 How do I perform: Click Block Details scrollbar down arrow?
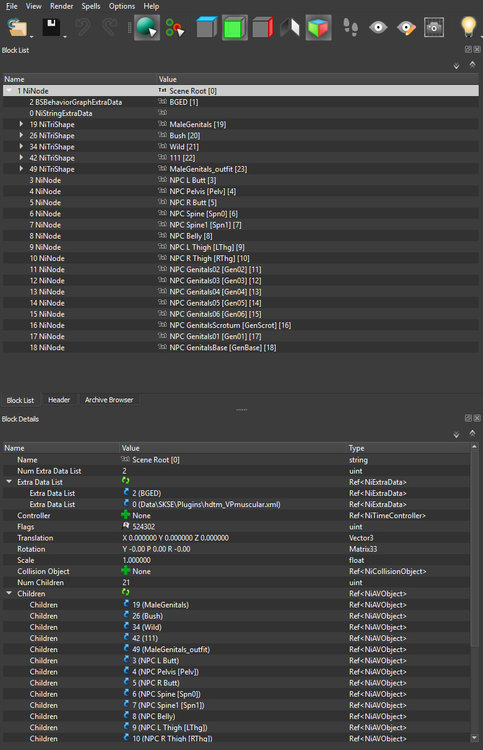474,737
